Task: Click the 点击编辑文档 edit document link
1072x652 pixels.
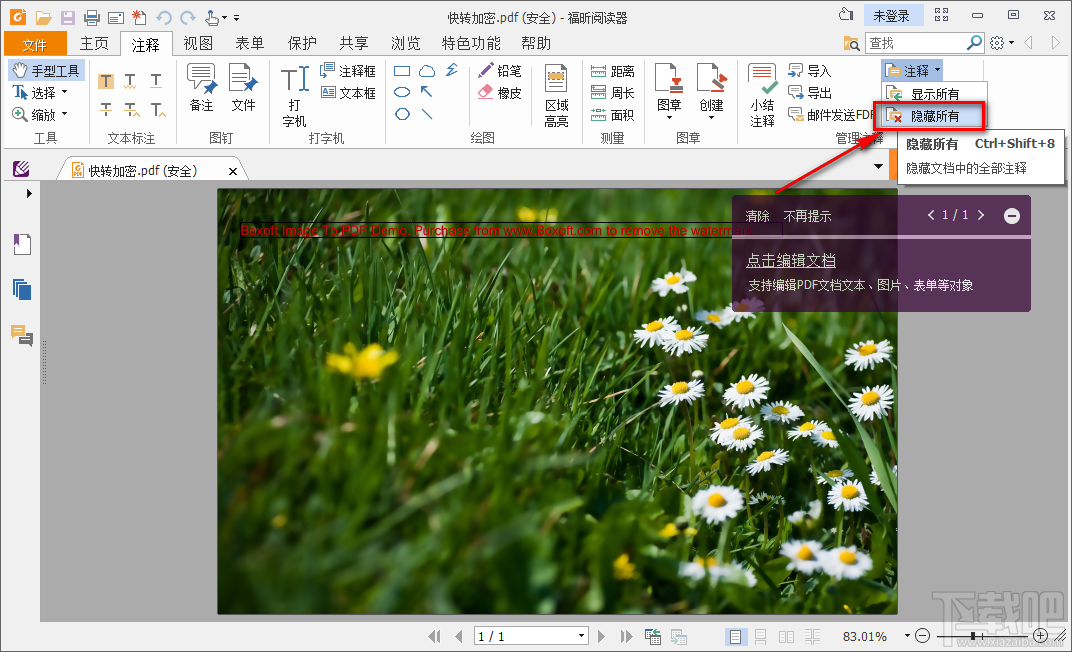Action: pyautogui.click(x=789, y=261)
